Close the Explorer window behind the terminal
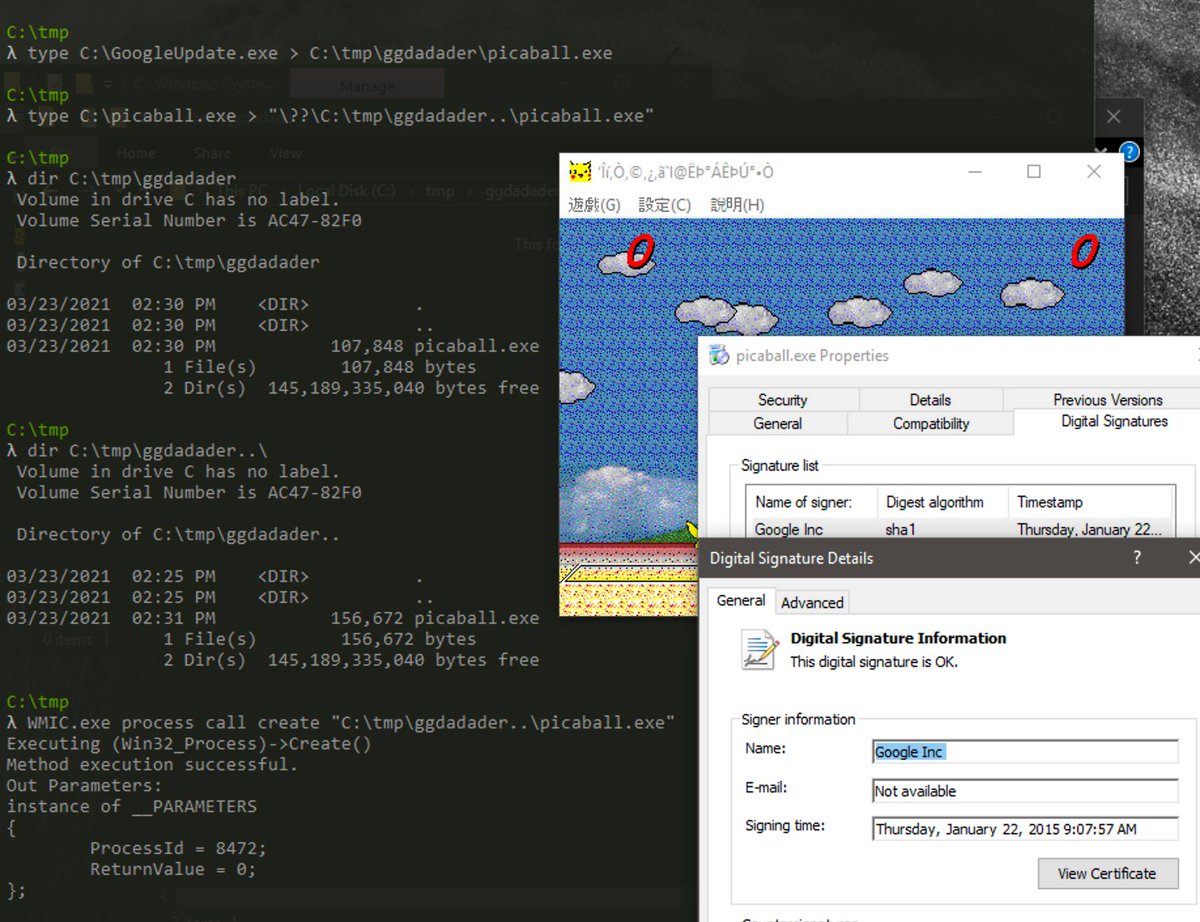Screen dimensions: 1200x922 click(x=1114, y=117)
